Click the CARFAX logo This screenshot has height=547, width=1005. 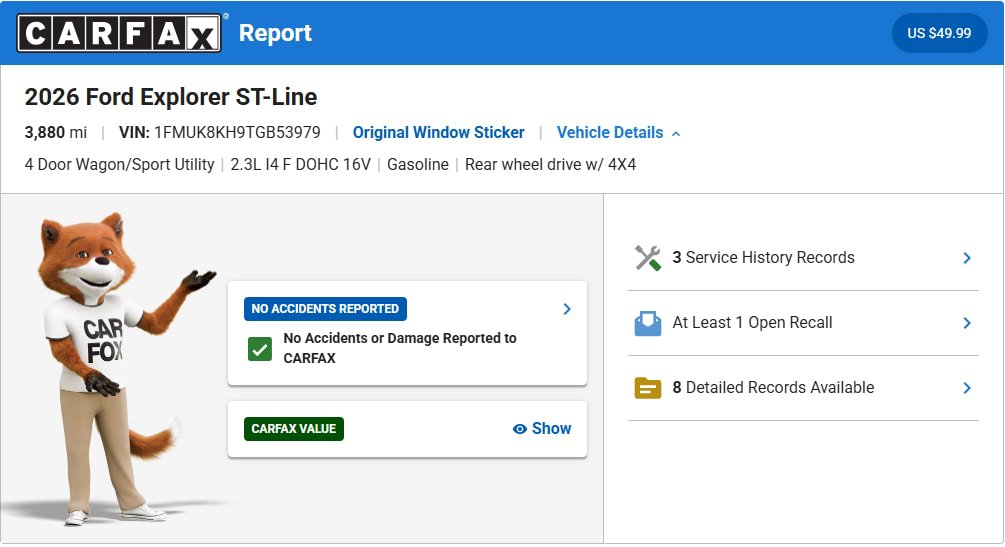click(x=119, y=33)
